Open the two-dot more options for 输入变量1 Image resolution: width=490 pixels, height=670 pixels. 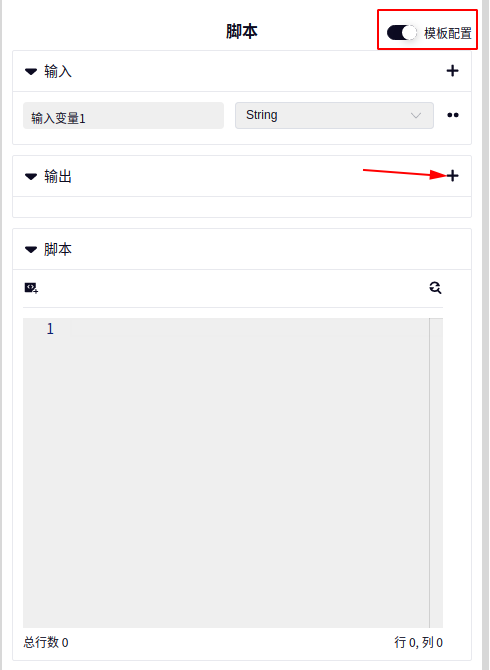click(453, 115)
